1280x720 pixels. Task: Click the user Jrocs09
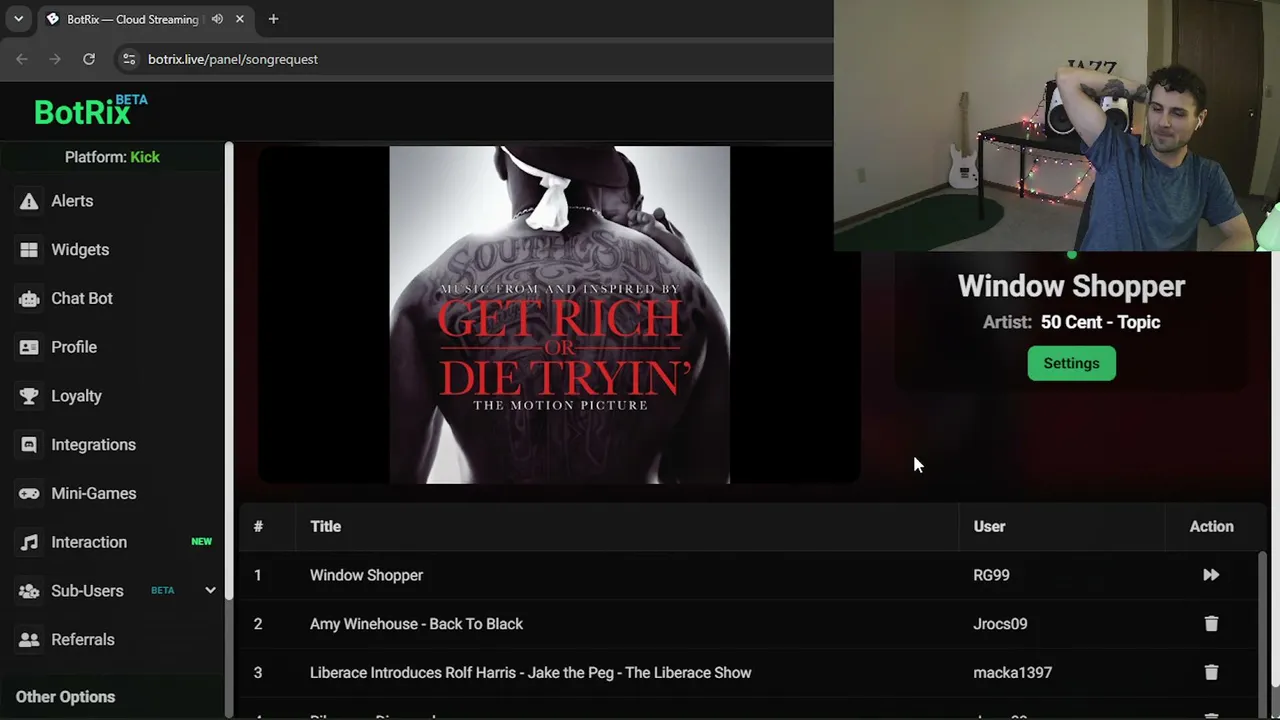1000,624
